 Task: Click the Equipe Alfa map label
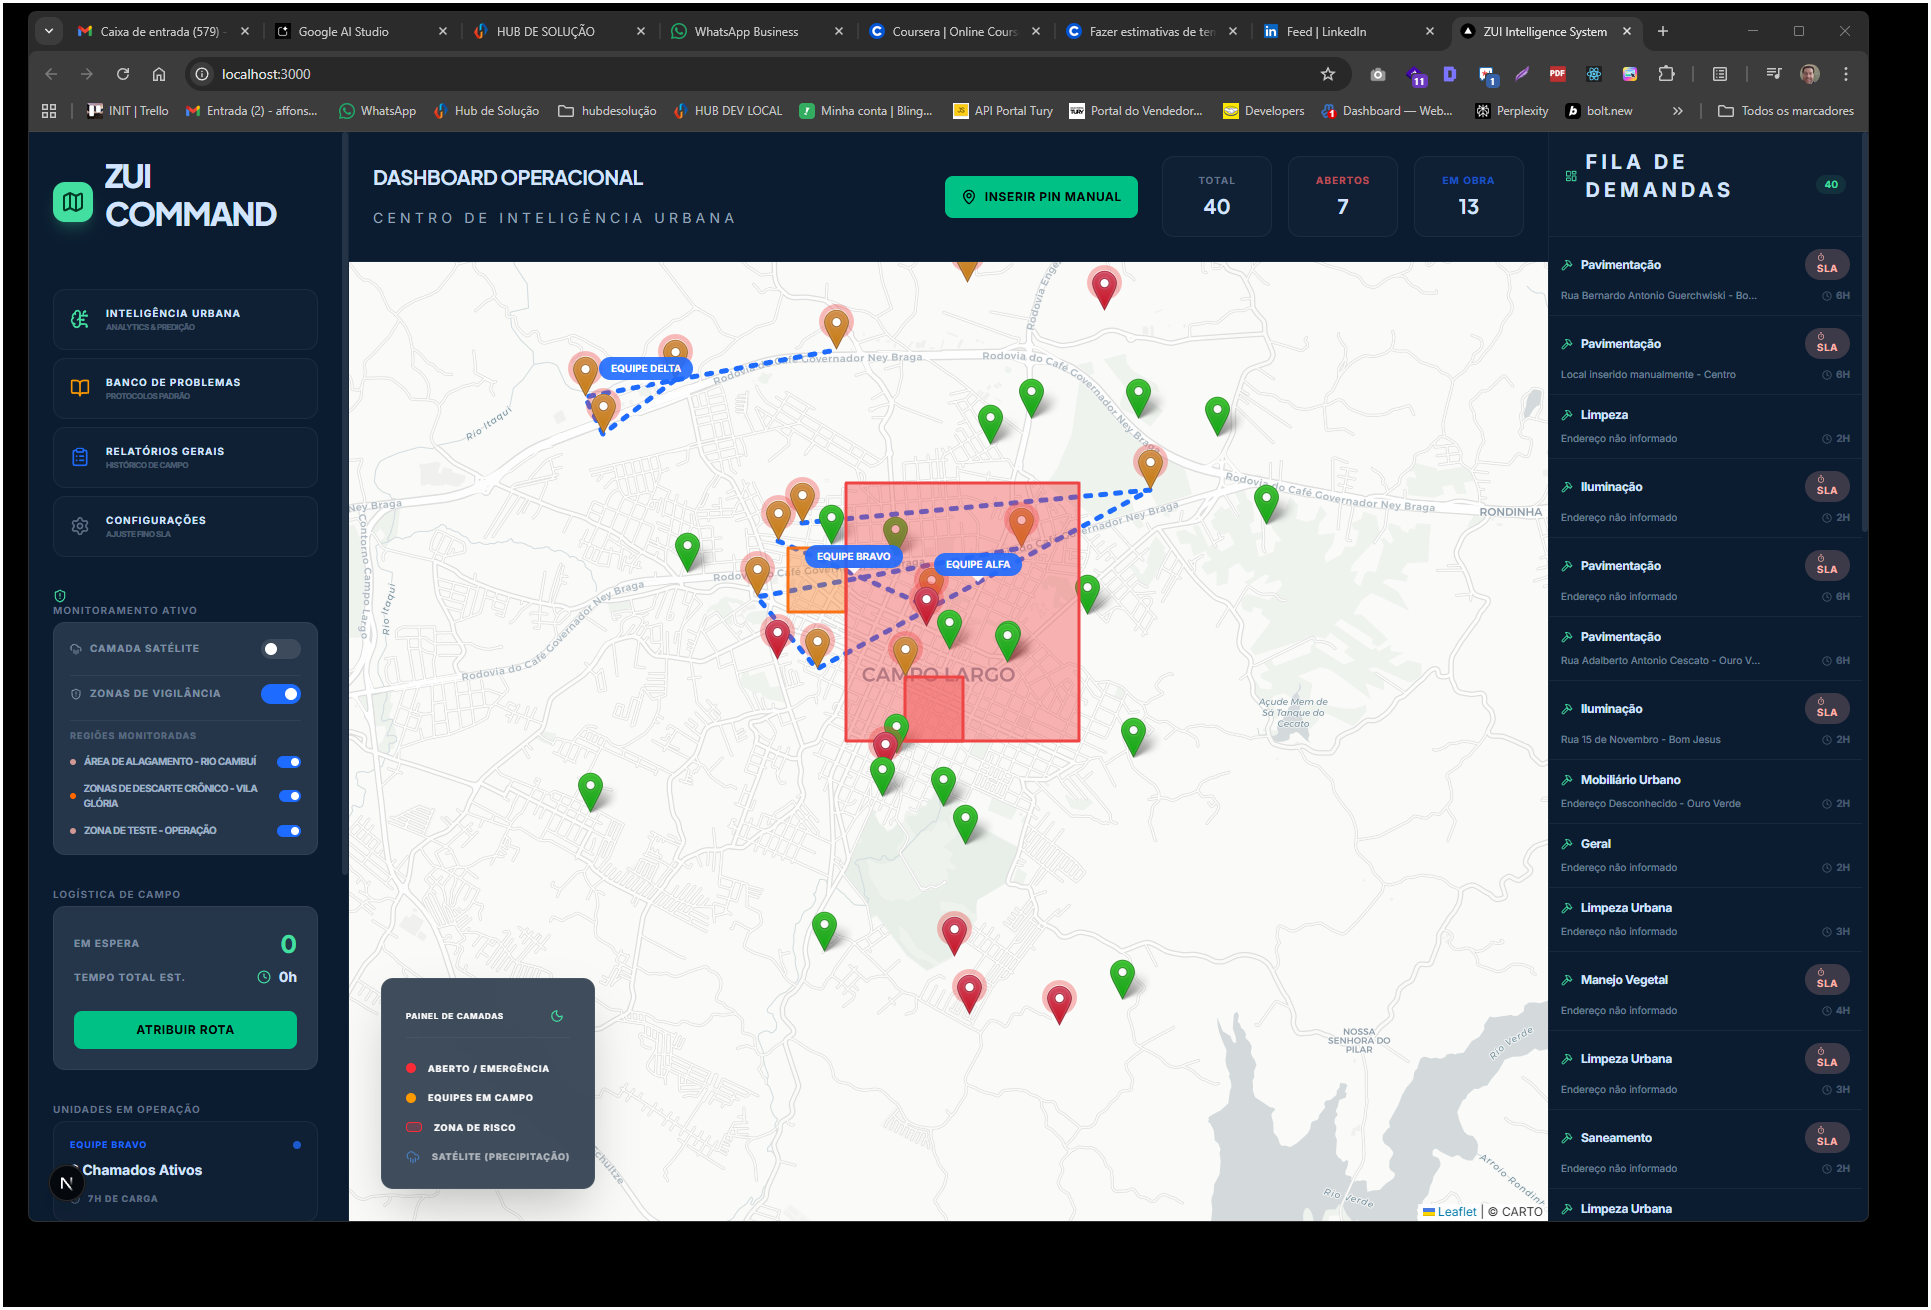tap(978, 565)
